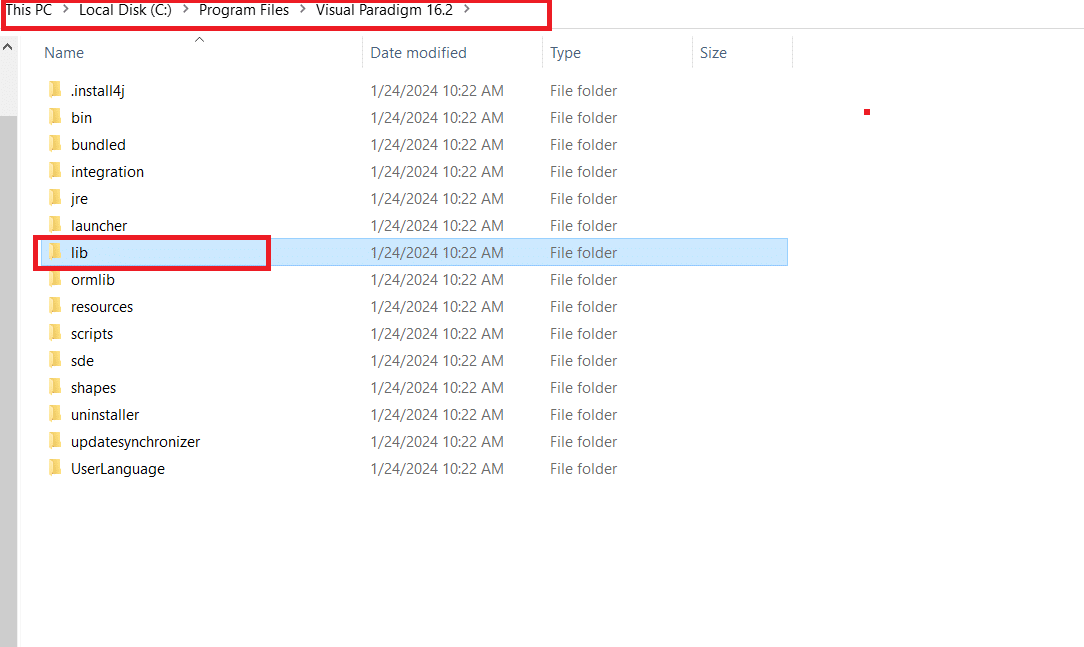Select the uninstaller folder icon
1084x647 pixels.
(55, 413)
